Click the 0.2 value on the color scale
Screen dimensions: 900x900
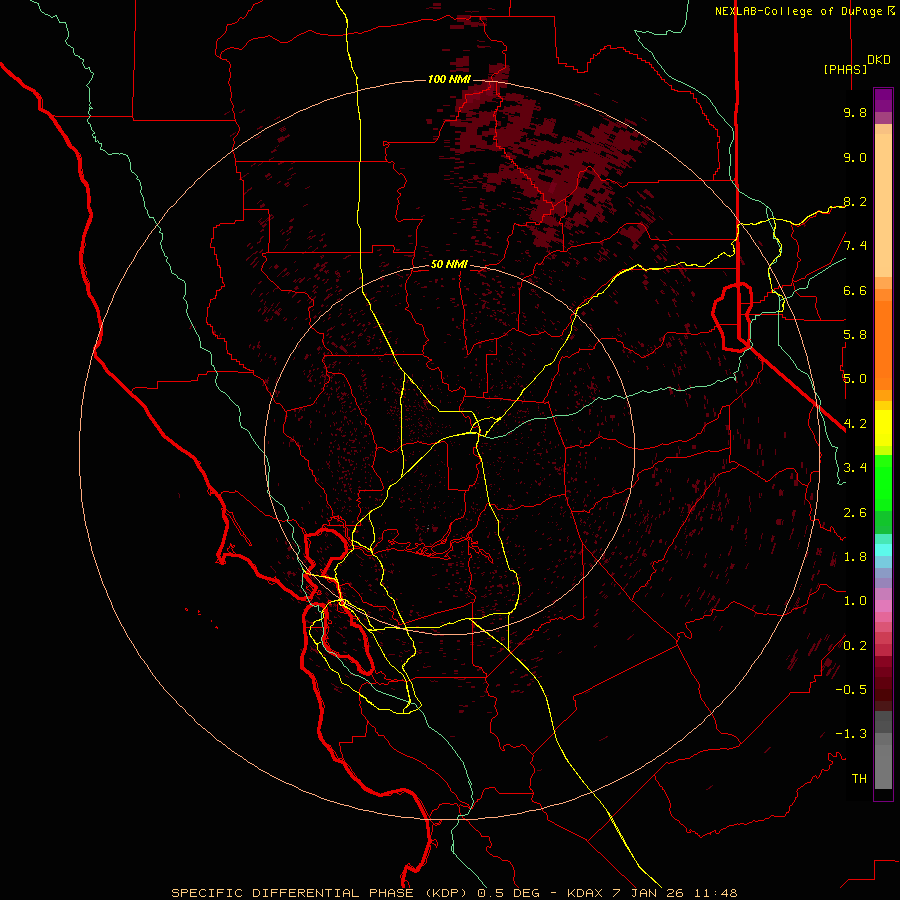pos(855,646)
